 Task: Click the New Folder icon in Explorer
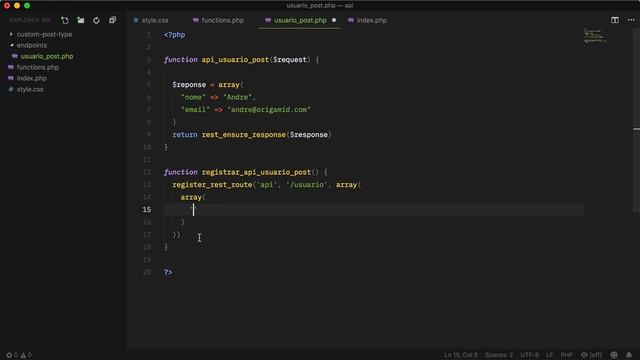tap(80, 20)
